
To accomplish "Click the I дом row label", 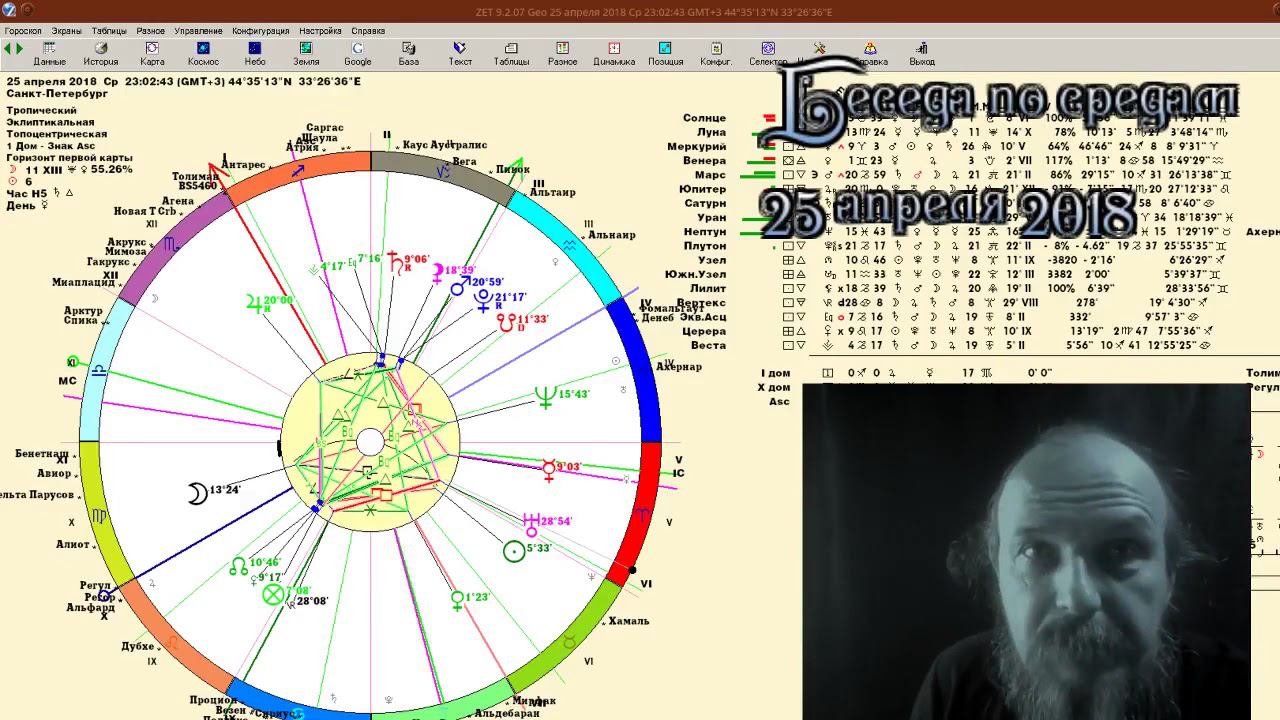I will [775, 373].
